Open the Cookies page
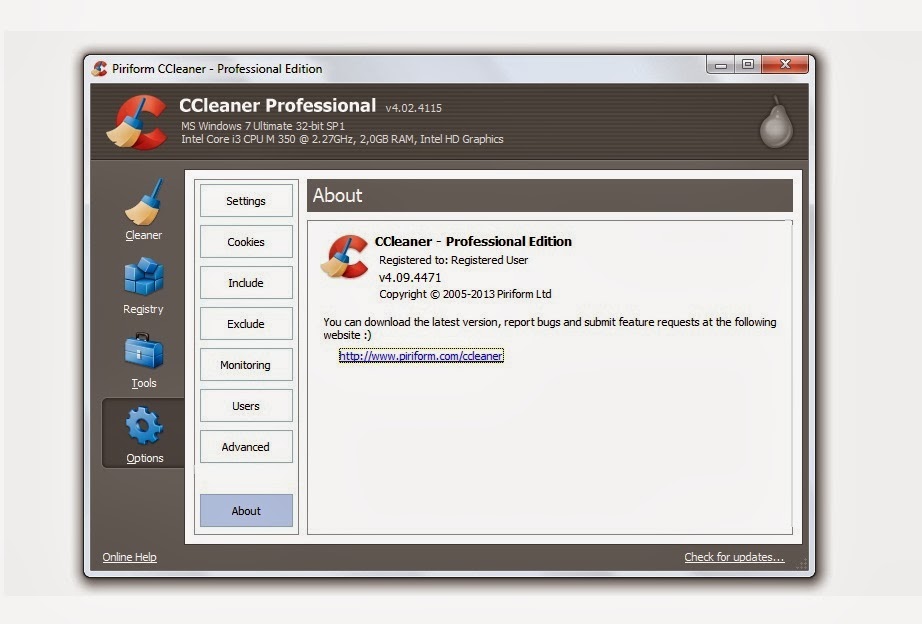Image resolution: width=922 pixels, height=624 pixels. click(246, 241)
